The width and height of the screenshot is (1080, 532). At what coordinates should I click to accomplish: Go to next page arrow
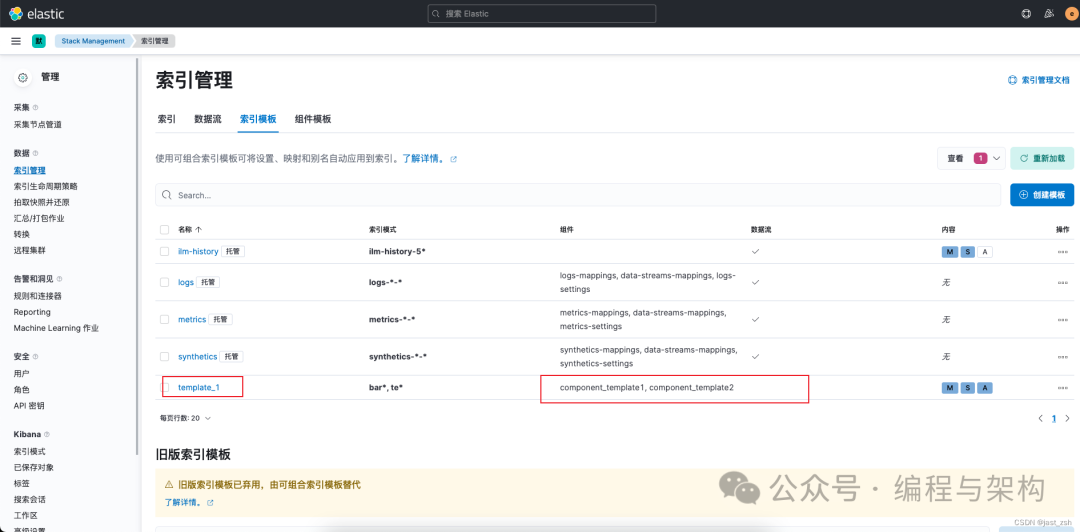(x=1068, y=418)
